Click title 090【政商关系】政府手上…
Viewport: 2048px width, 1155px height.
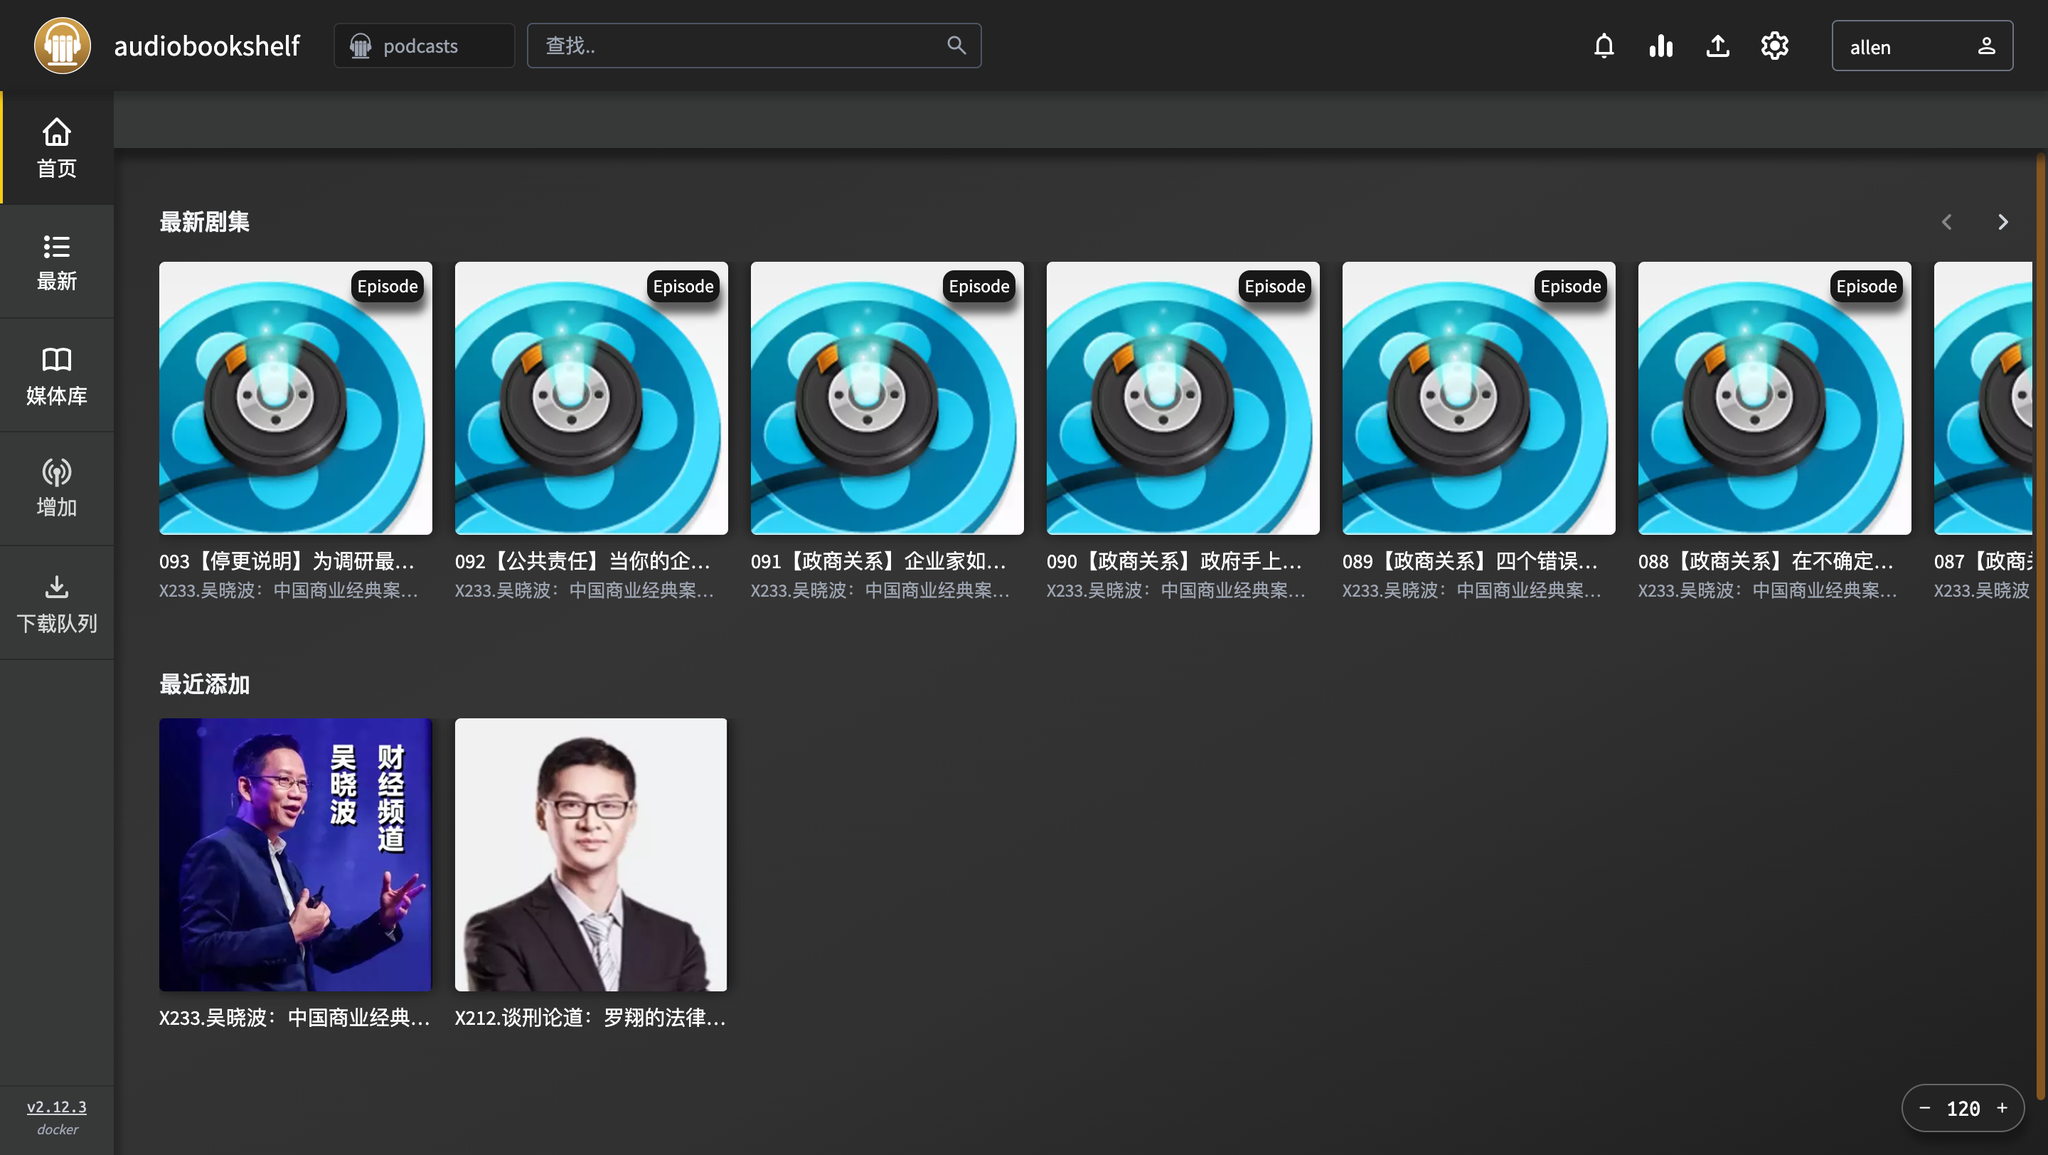tap(1175, 561)
